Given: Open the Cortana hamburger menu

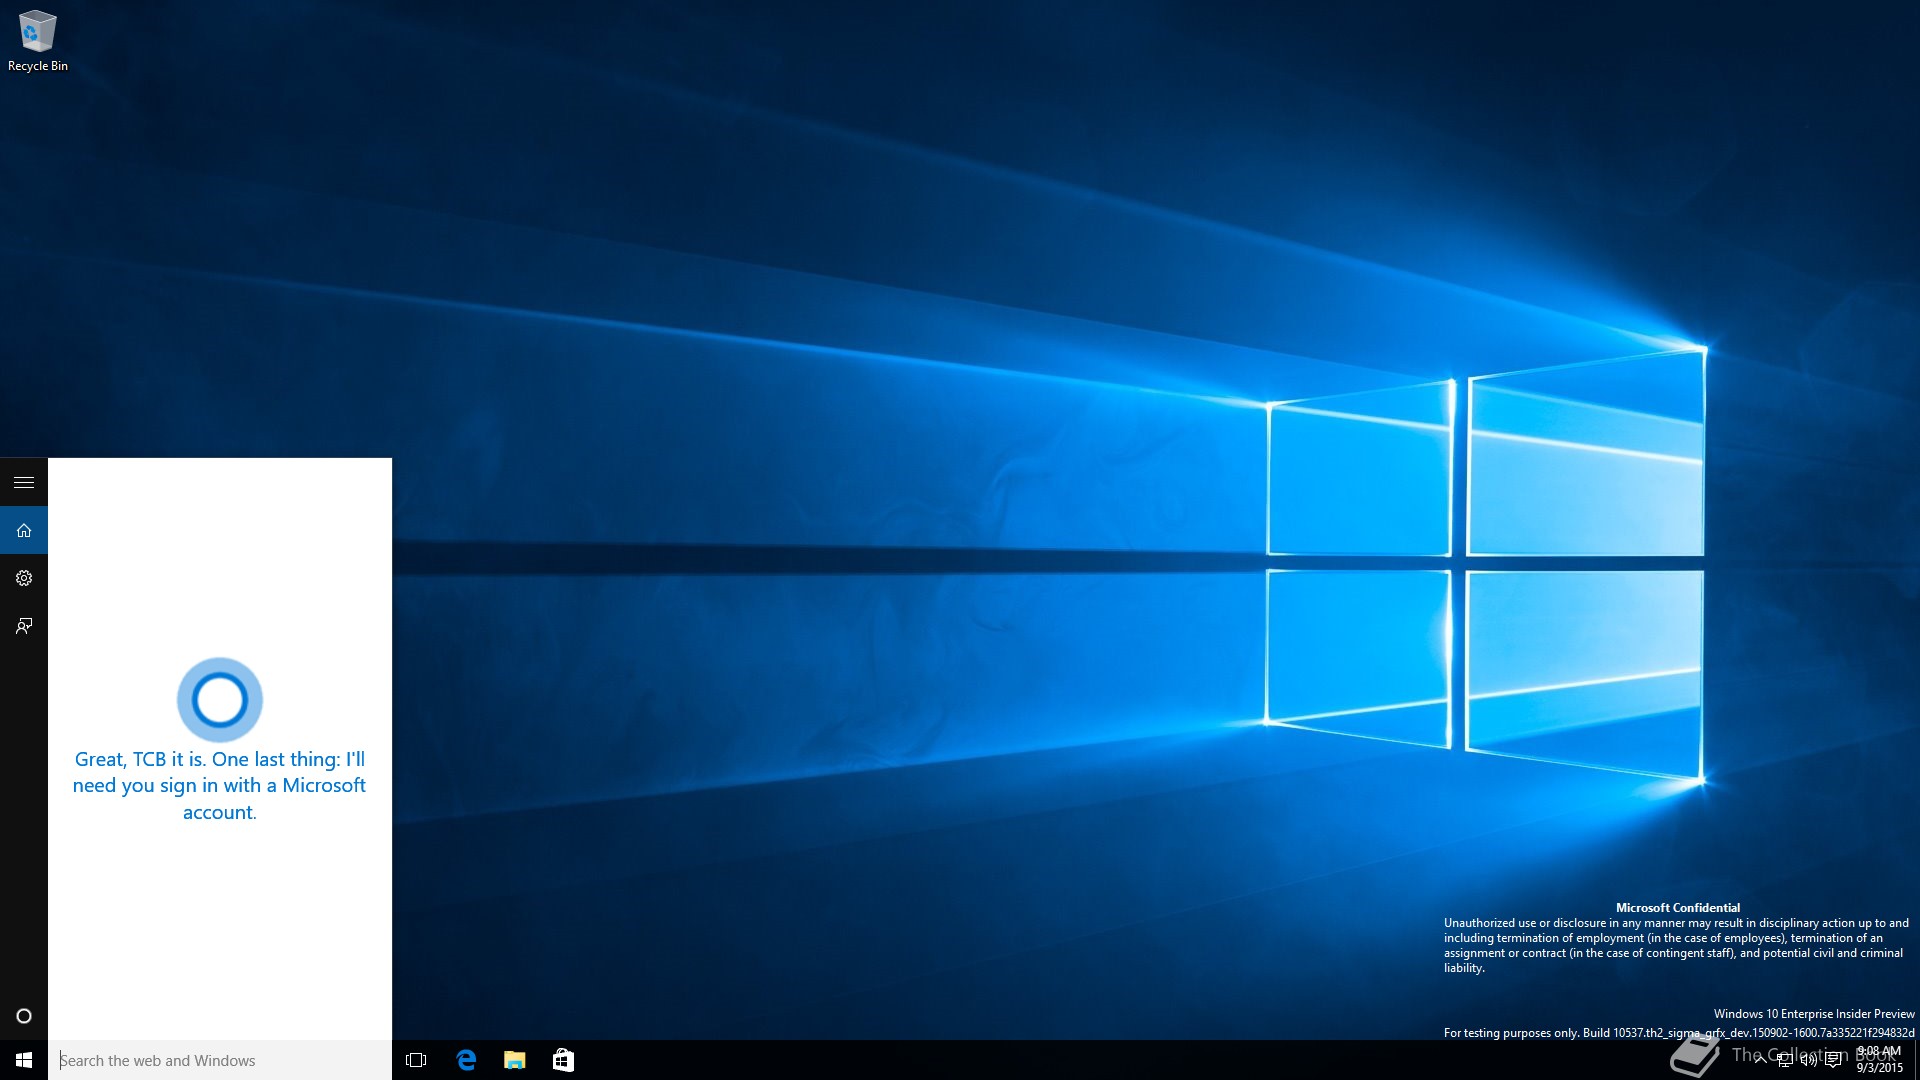Looking at the screenshot, I should click(24, 482).
